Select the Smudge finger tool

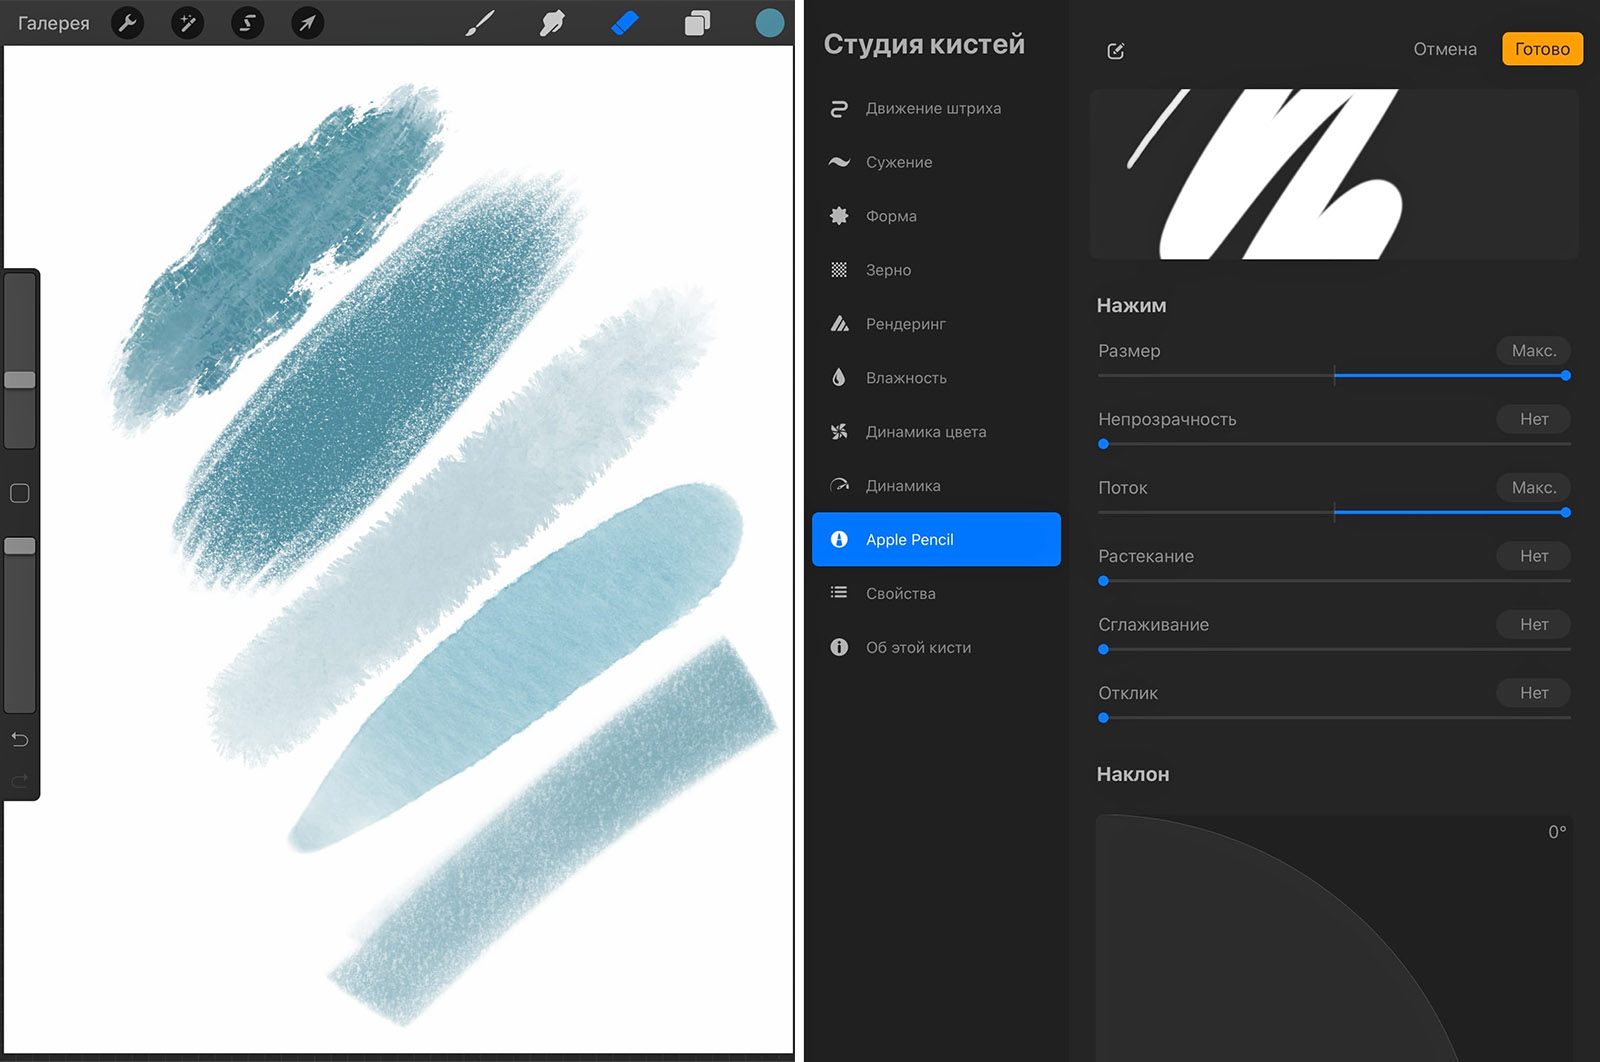tap(552, 23)
